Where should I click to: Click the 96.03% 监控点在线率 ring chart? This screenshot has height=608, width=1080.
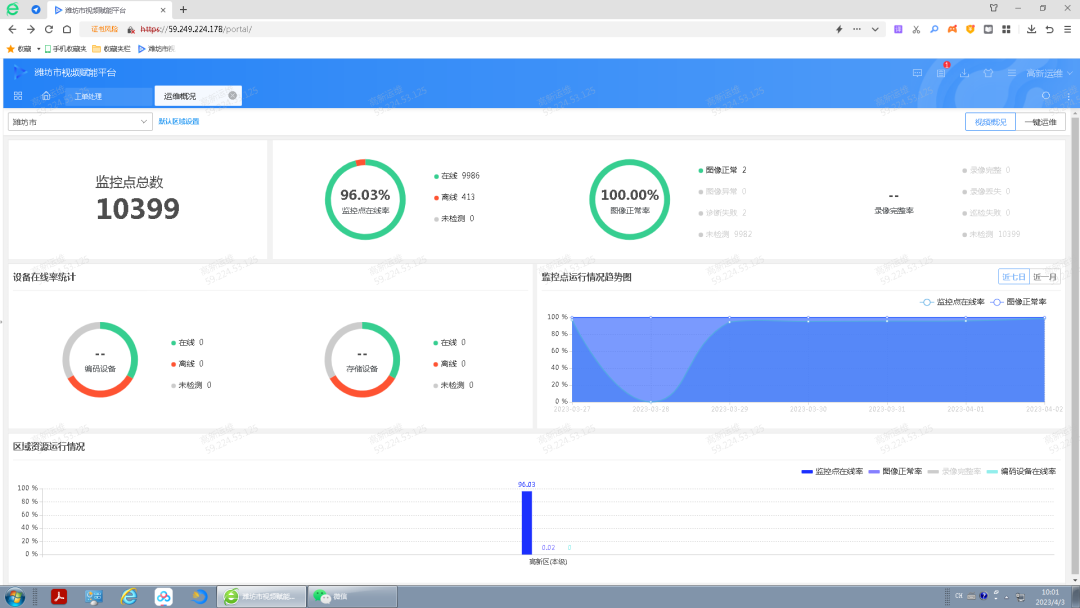pyautogui.click(x=365, y=200)
